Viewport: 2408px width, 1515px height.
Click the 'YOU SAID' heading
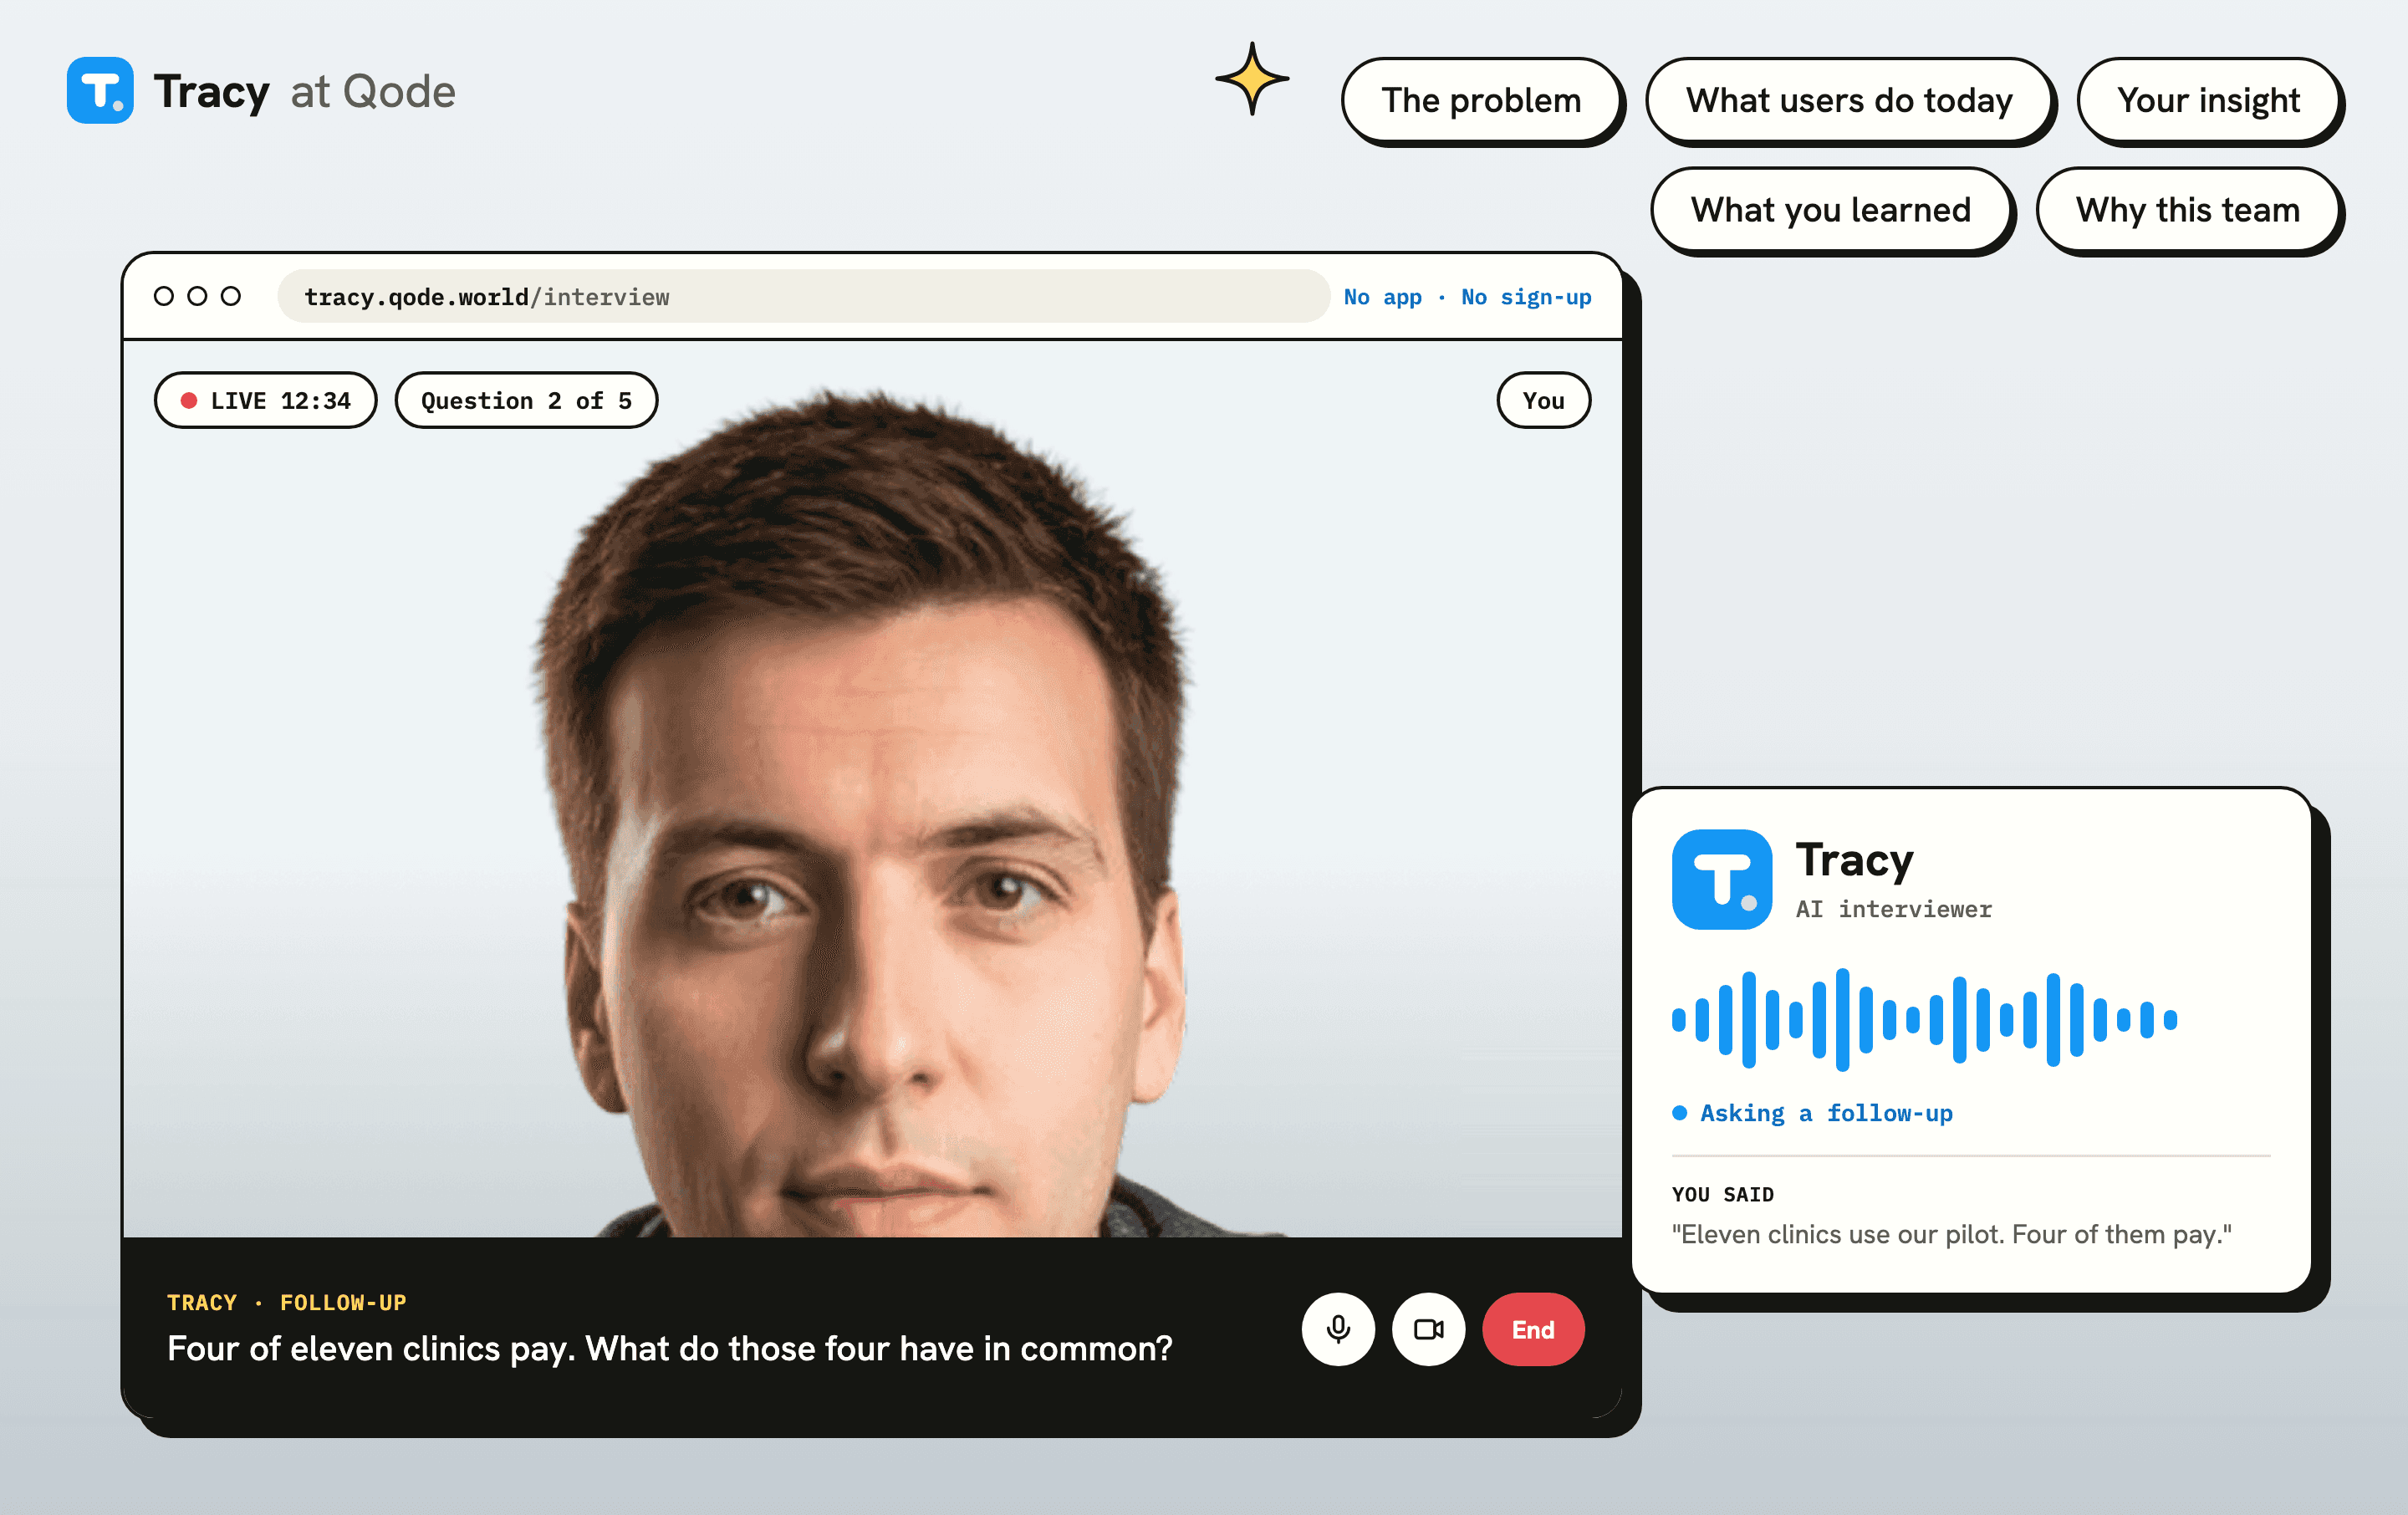click(1722, 1194)
